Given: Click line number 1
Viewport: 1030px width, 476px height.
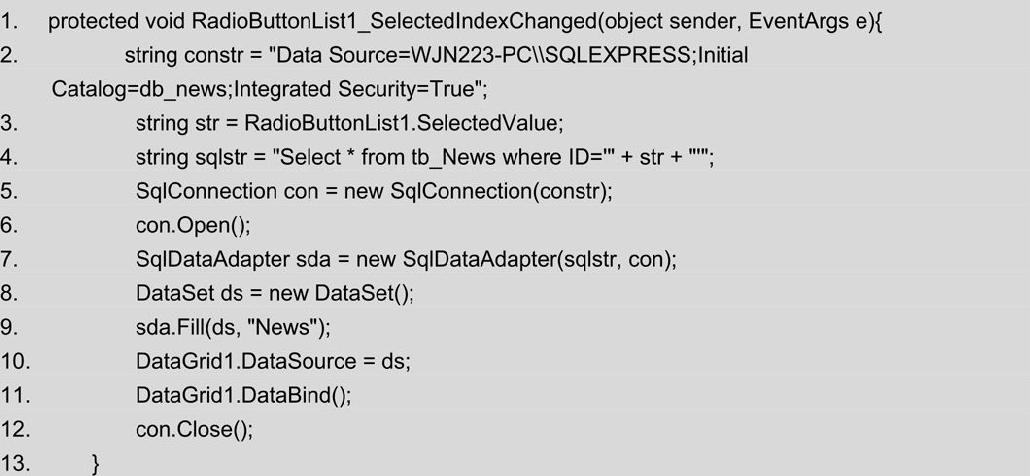Looking at the screenshot, I should point(9,22).
